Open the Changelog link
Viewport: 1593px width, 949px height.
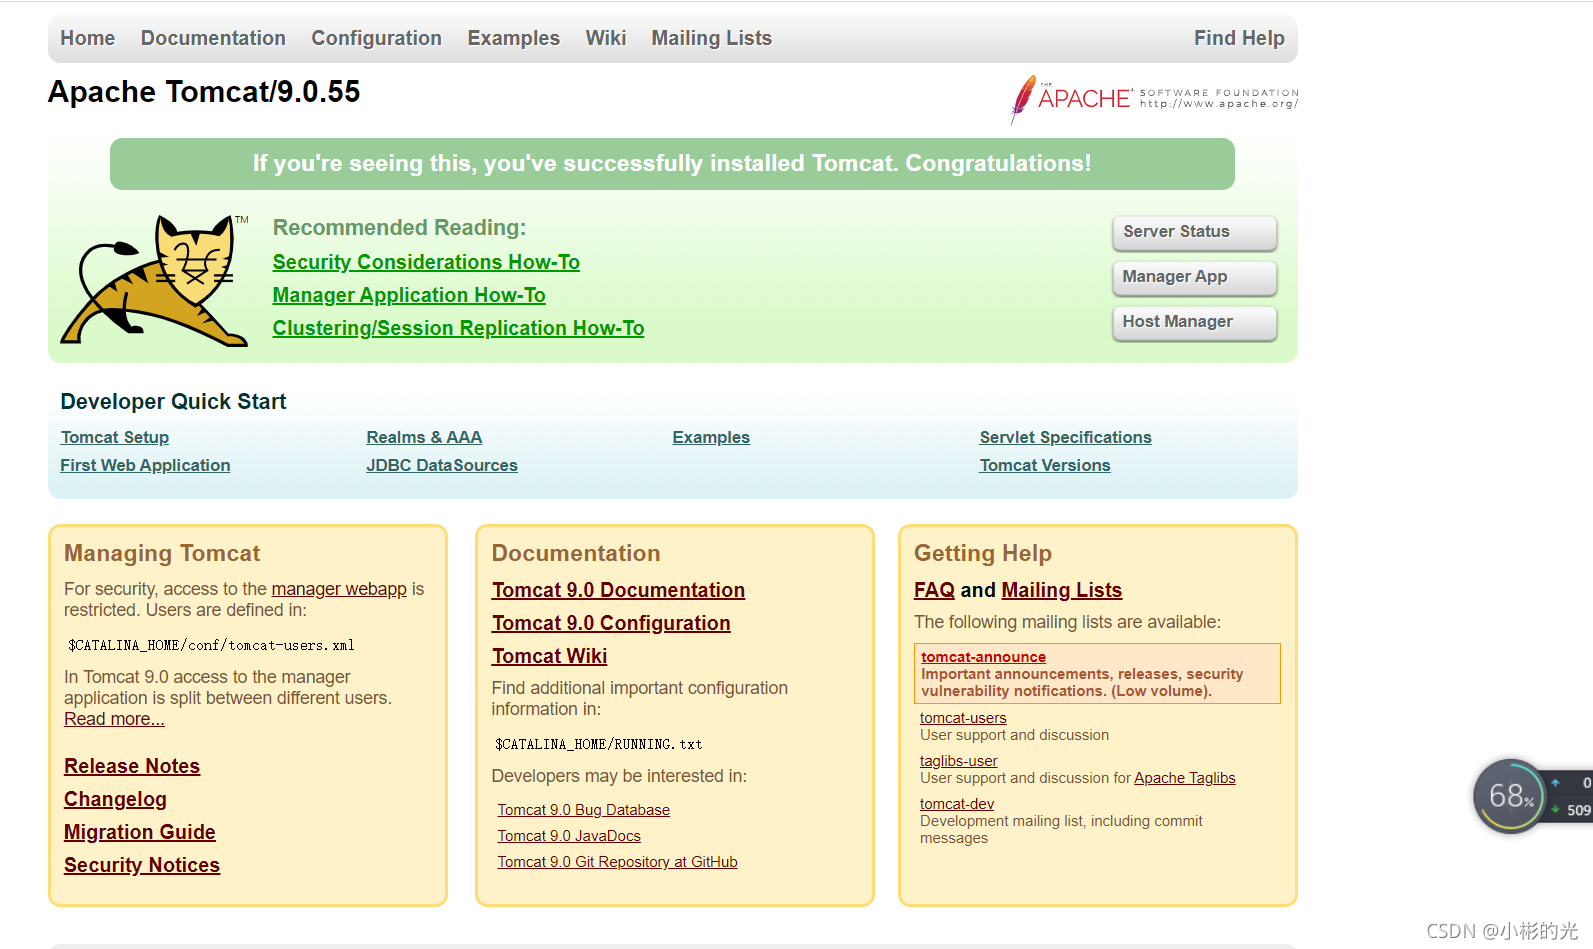(115, 799)
